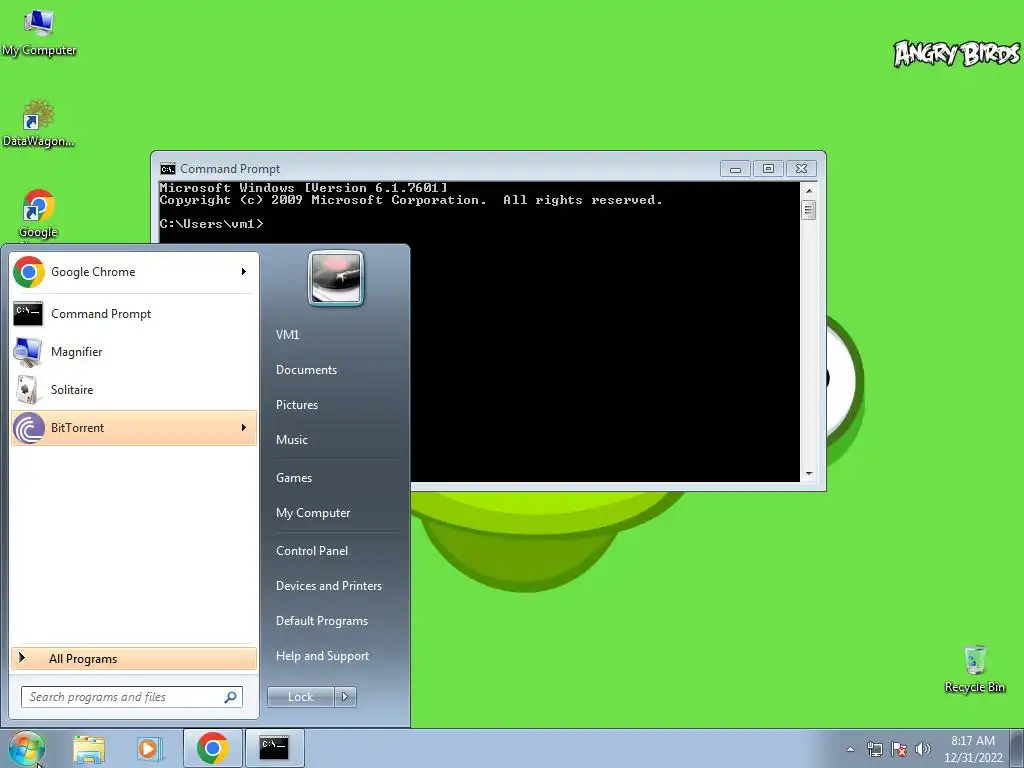This screenshot has height=768, width=1024.
Task: Open Help and Support
Action: click(x=322, y=656)
